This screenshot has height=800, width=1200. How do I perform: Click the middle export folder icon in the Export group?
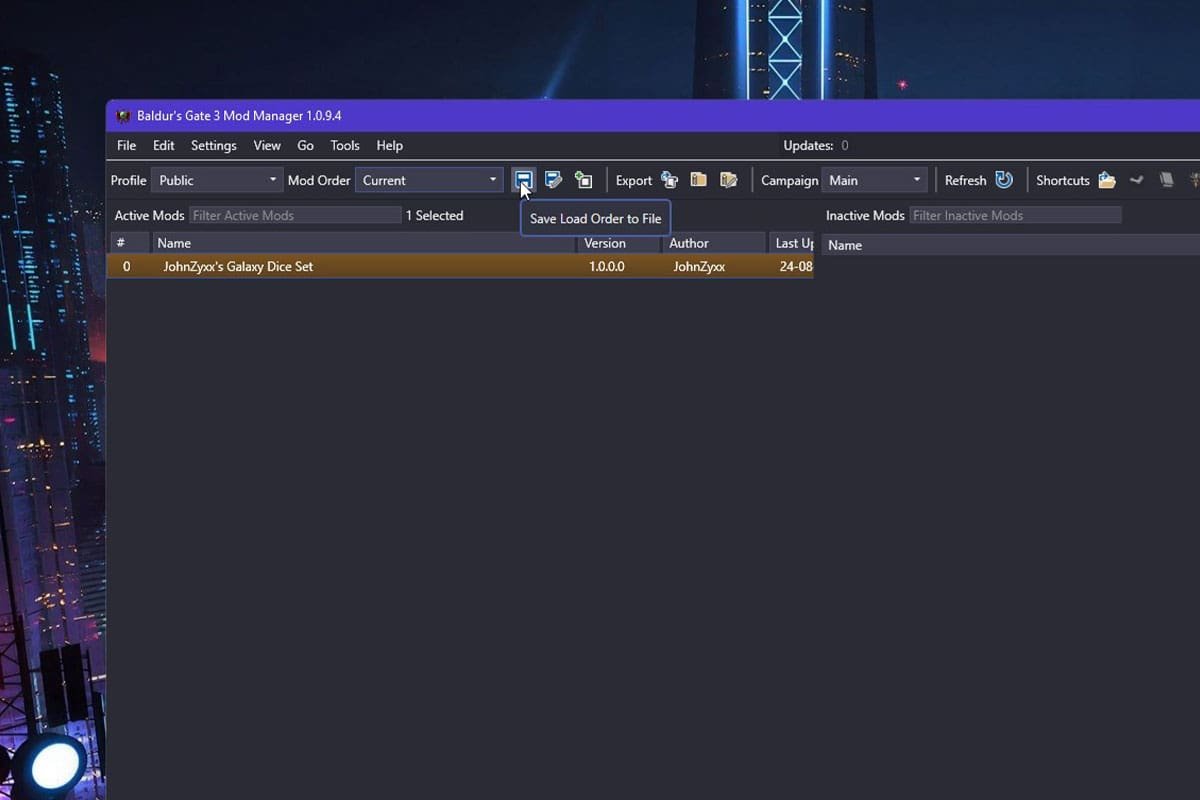point(699,180)
